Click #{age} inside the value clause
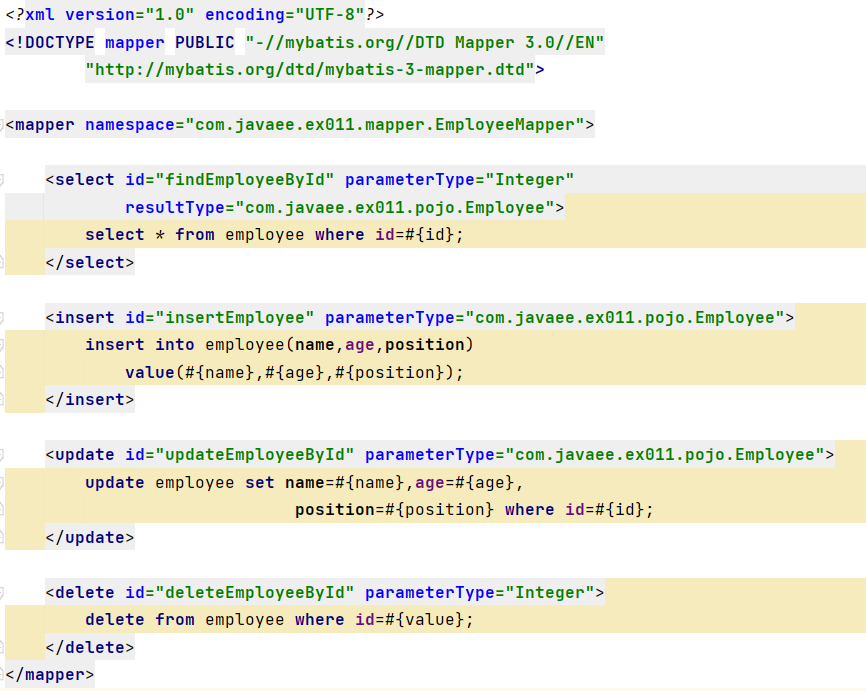 point(294,372)
